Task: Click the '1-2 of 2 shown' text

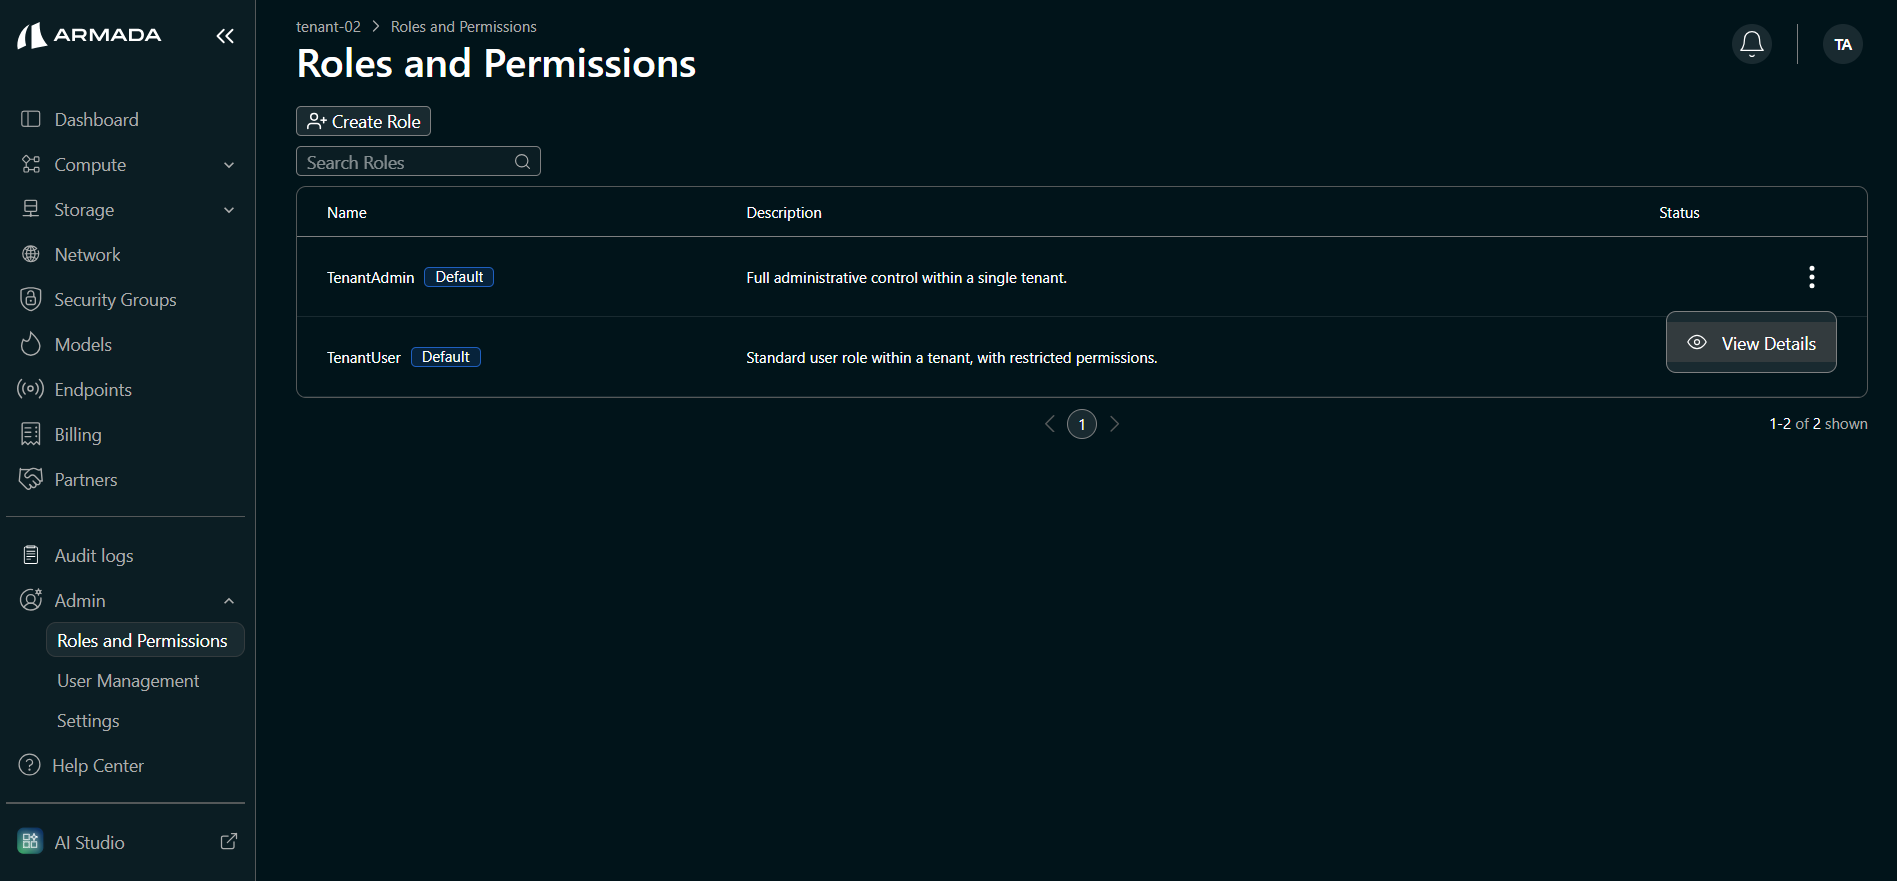Action: coord(1818,424)
